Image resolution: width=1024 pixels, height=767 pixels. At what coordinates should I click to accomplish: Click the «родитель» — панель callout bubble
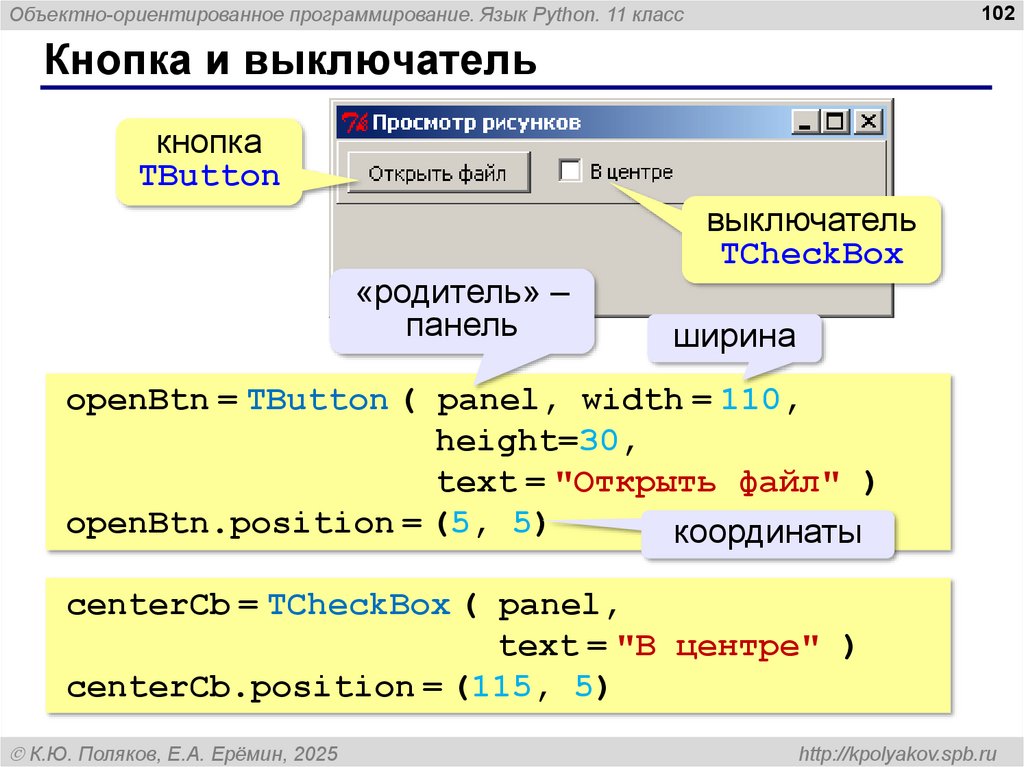tap(462, 311)
